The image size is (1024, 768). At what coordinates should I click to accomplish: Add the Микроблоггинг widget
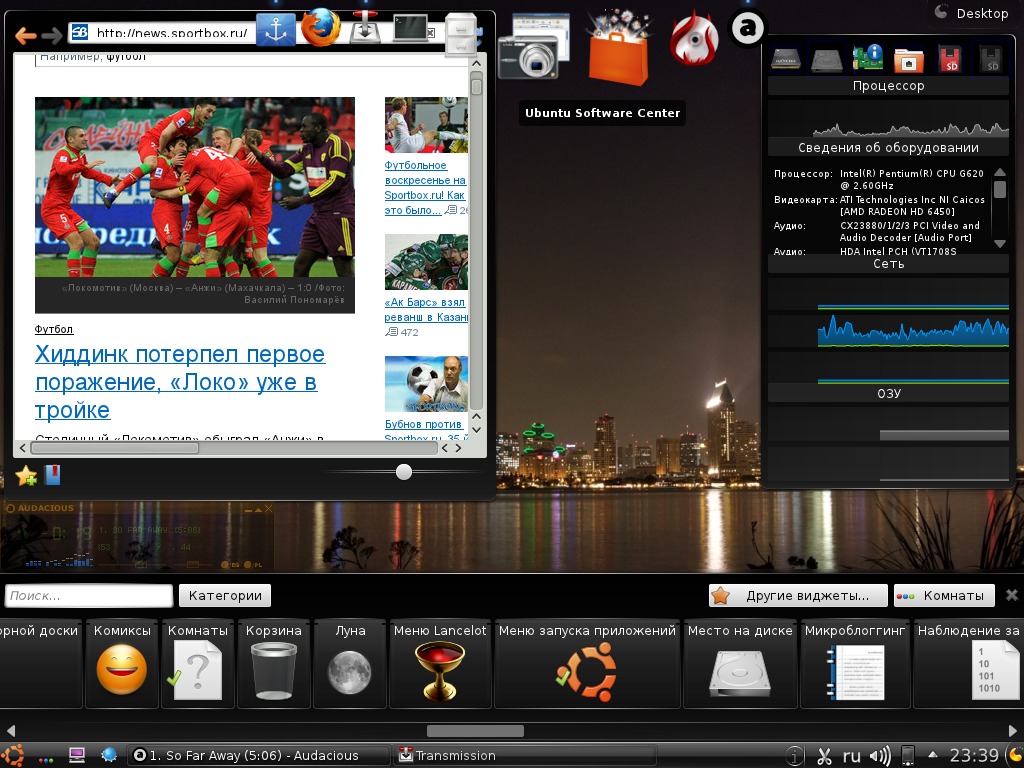tap(855, 664)
